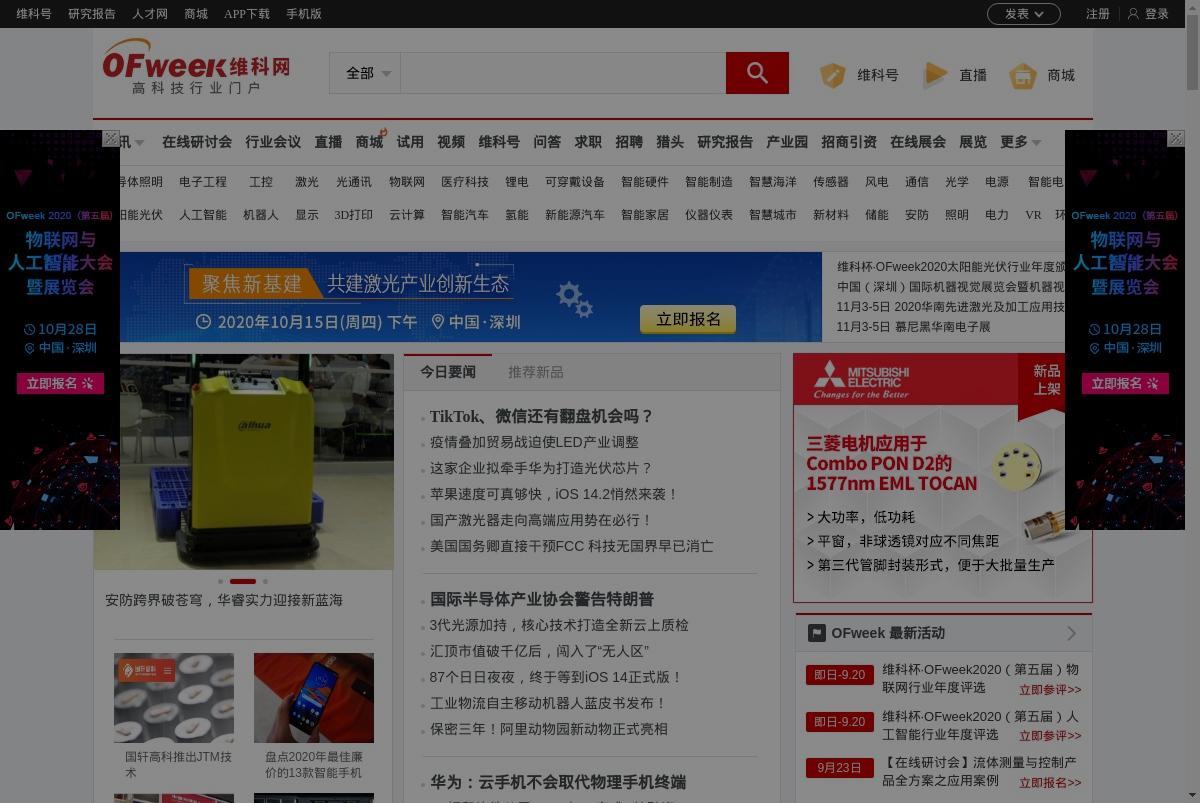
Task: Open 手机版 in the top bar
Action: [304, 14]
